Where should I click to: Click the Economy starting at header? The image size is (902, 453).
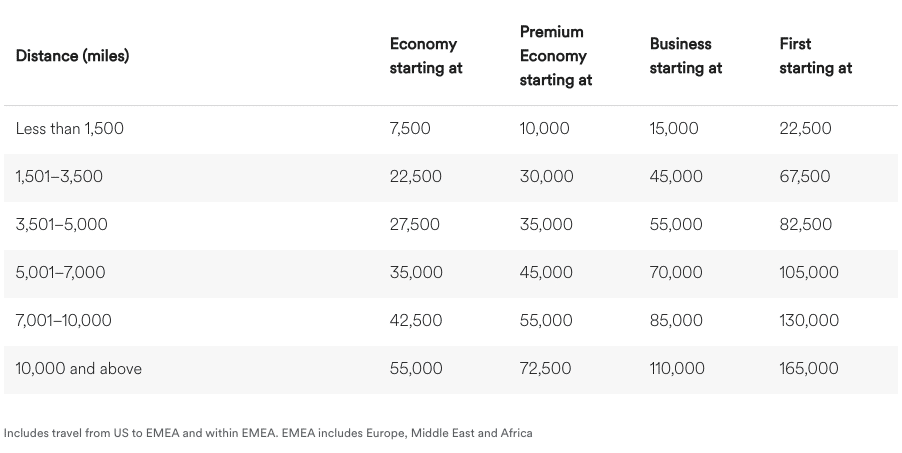[x=426, y=56]
